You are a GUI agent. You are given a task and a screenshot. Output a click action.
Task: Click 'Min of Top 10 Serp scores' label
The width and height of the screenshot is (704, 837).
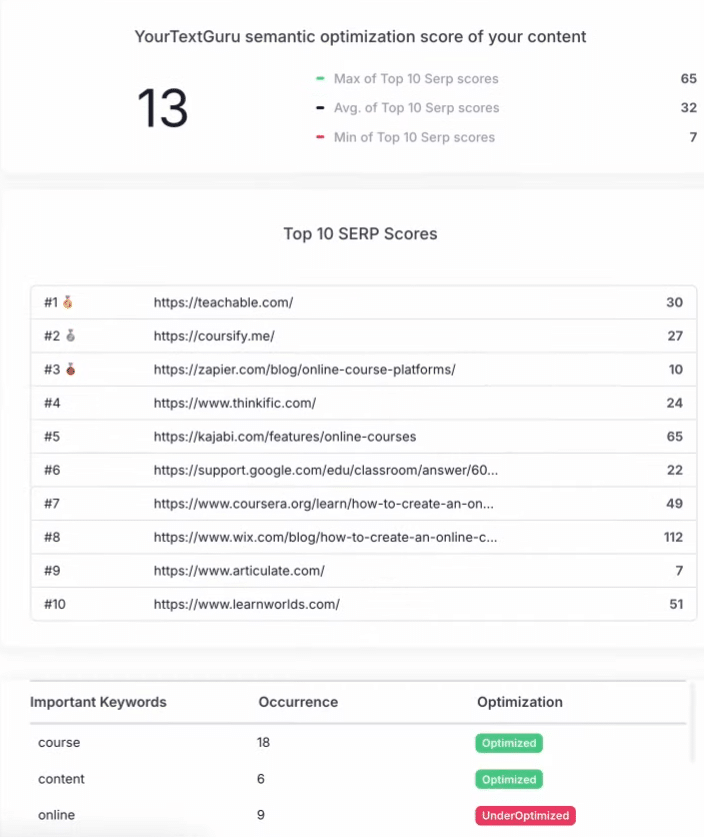(414, 137)
